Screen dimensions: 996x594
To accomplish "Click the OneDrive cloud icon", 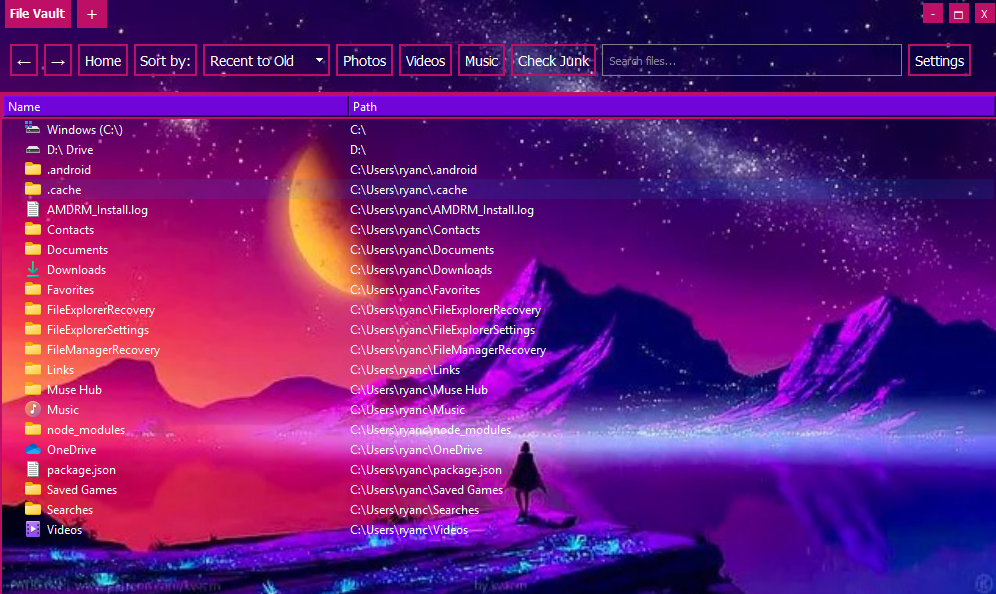I will tap(32, 449).
